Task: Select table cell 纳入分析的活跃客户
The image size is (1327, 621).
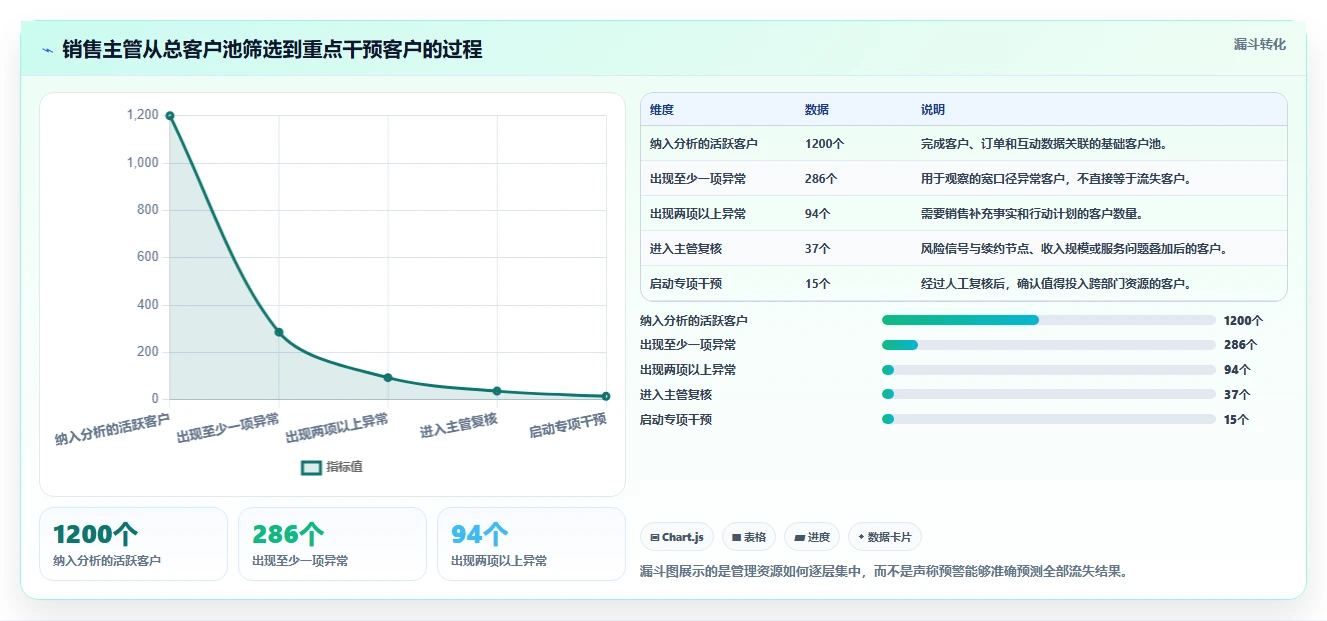Action: (x=704, y=144)
